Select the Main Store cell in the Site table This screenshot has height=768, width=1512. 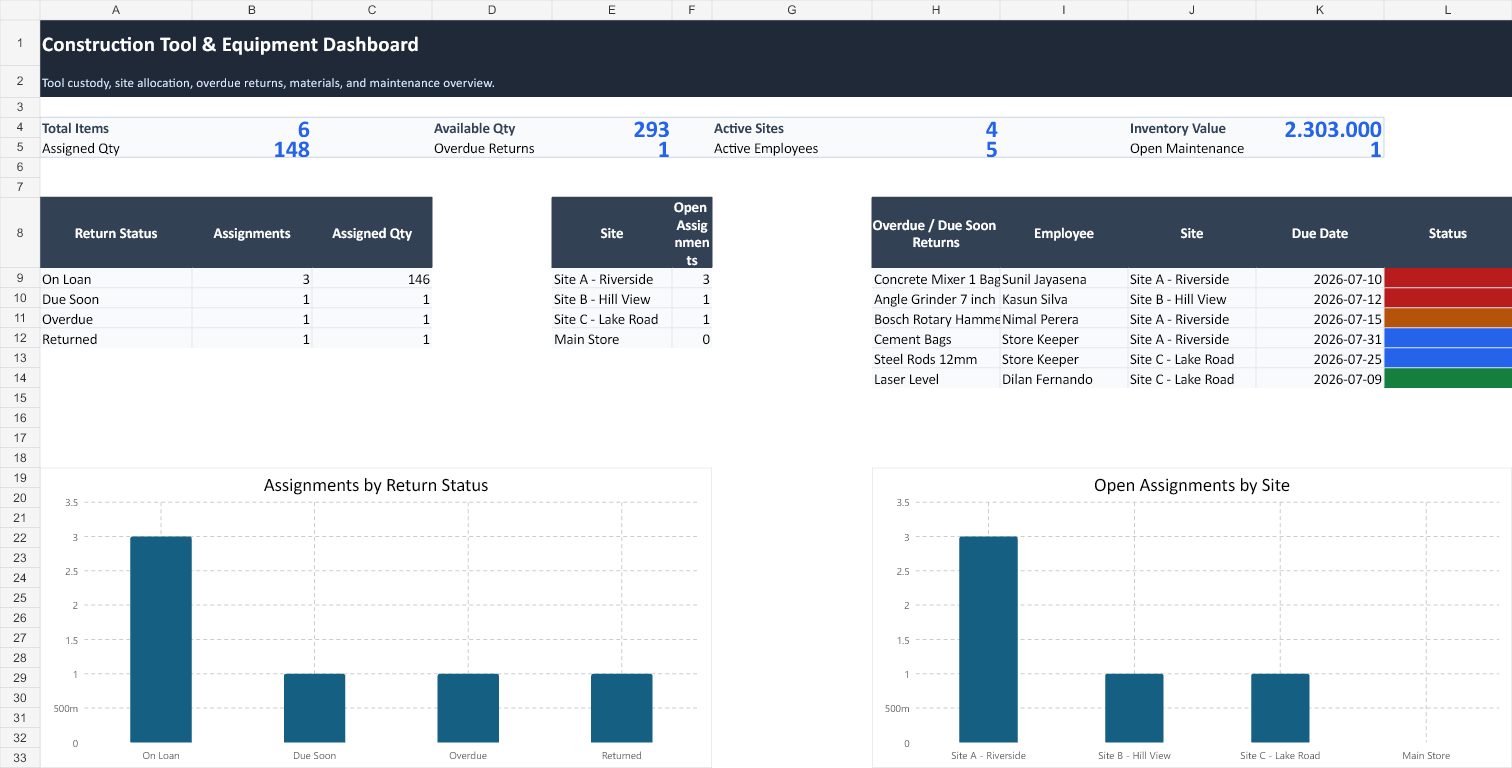point(612,339)
